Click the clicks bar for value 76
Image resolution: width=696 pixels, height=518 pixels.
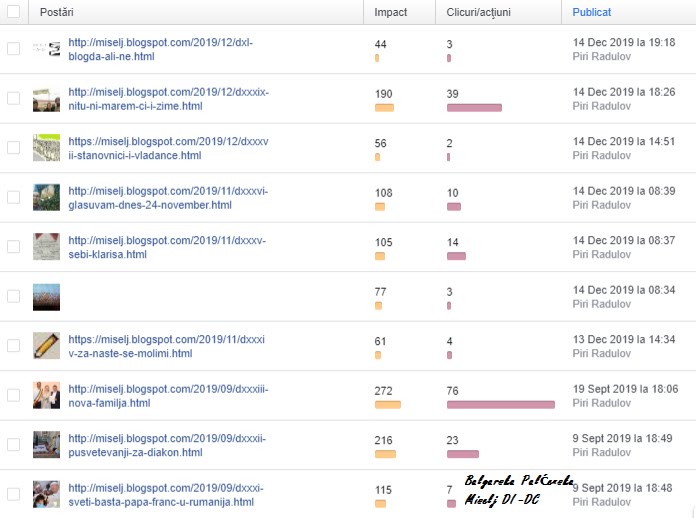501,405
